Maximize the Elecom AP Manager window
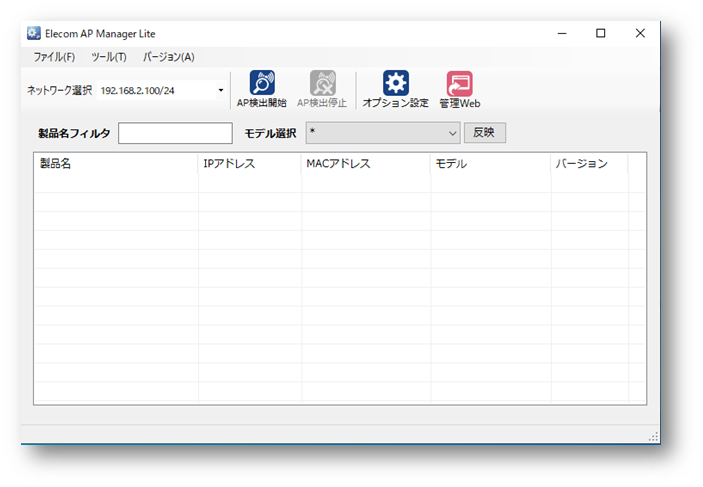This screenshot has width=703, height=487. click(600, 33)
